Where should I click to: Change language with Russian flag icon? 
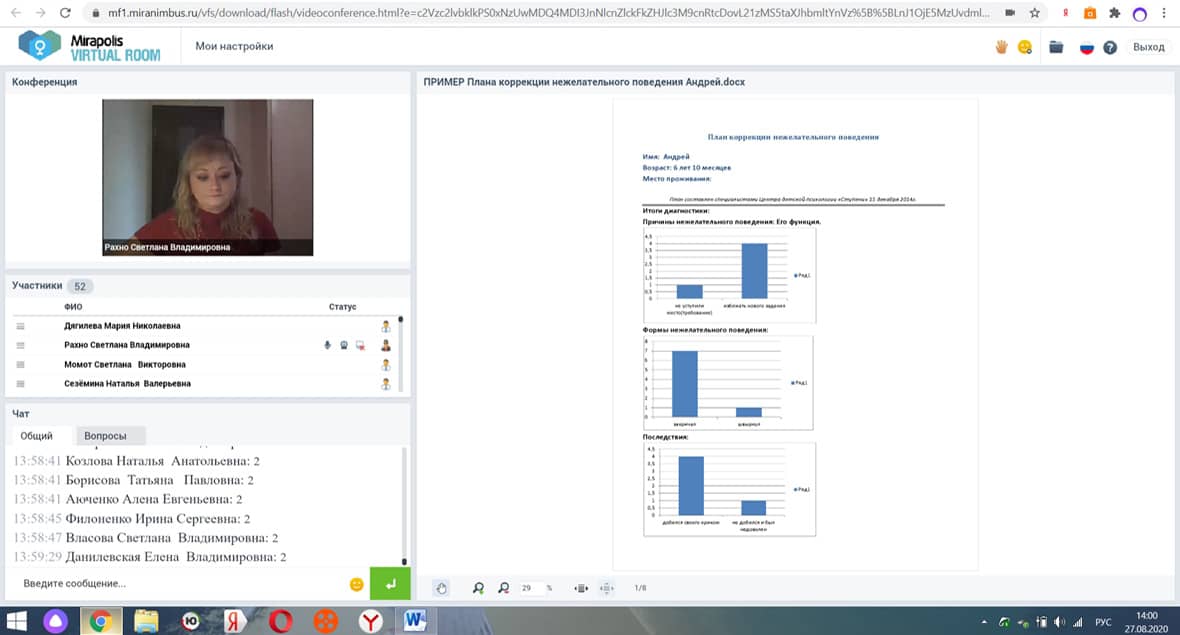click(1087, 47)
